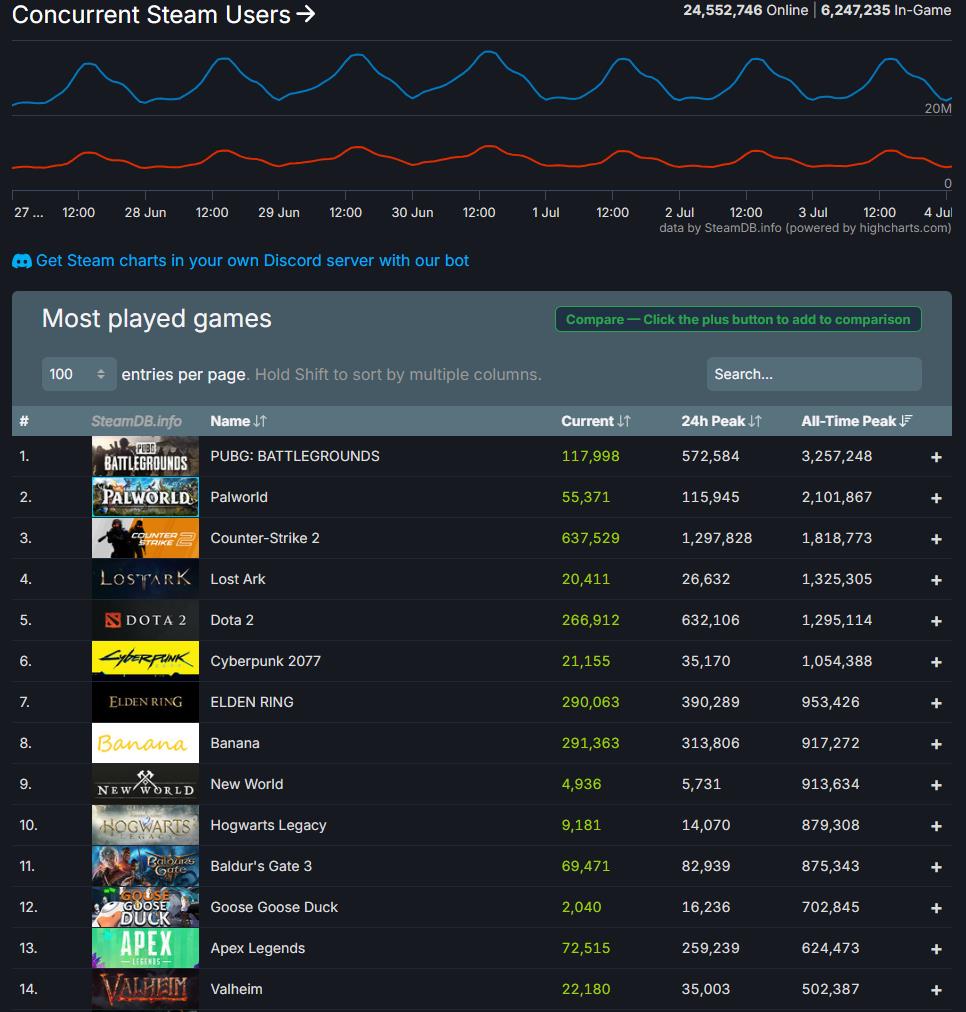
Task: Click the 6,247,235 In-Game counter
Action: 886,10
